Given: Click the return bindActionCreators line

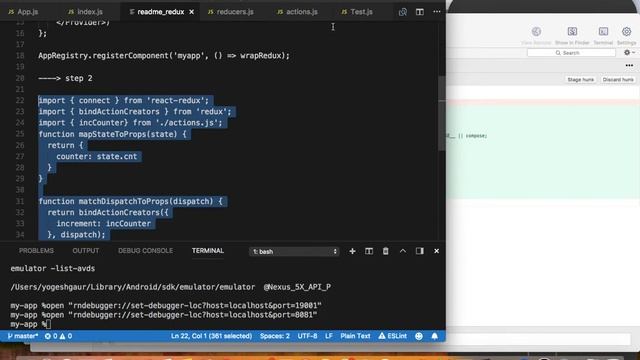Looking at the screenshot, I should pyautogui.click(x=108, y=212).
